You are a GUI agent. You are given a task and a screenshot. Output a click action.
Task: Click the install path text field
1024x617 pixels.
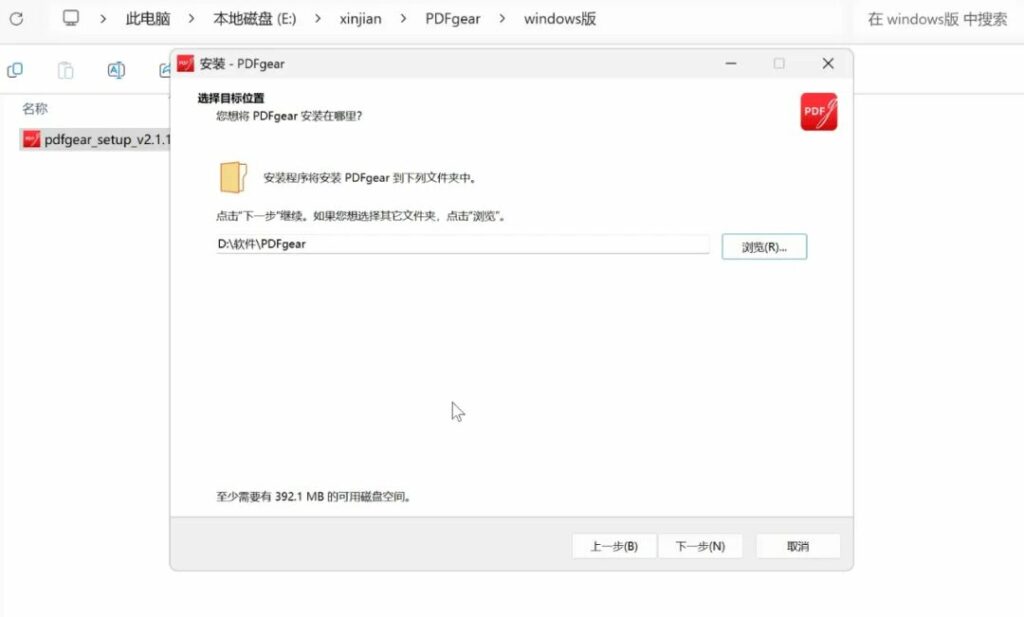462,244
